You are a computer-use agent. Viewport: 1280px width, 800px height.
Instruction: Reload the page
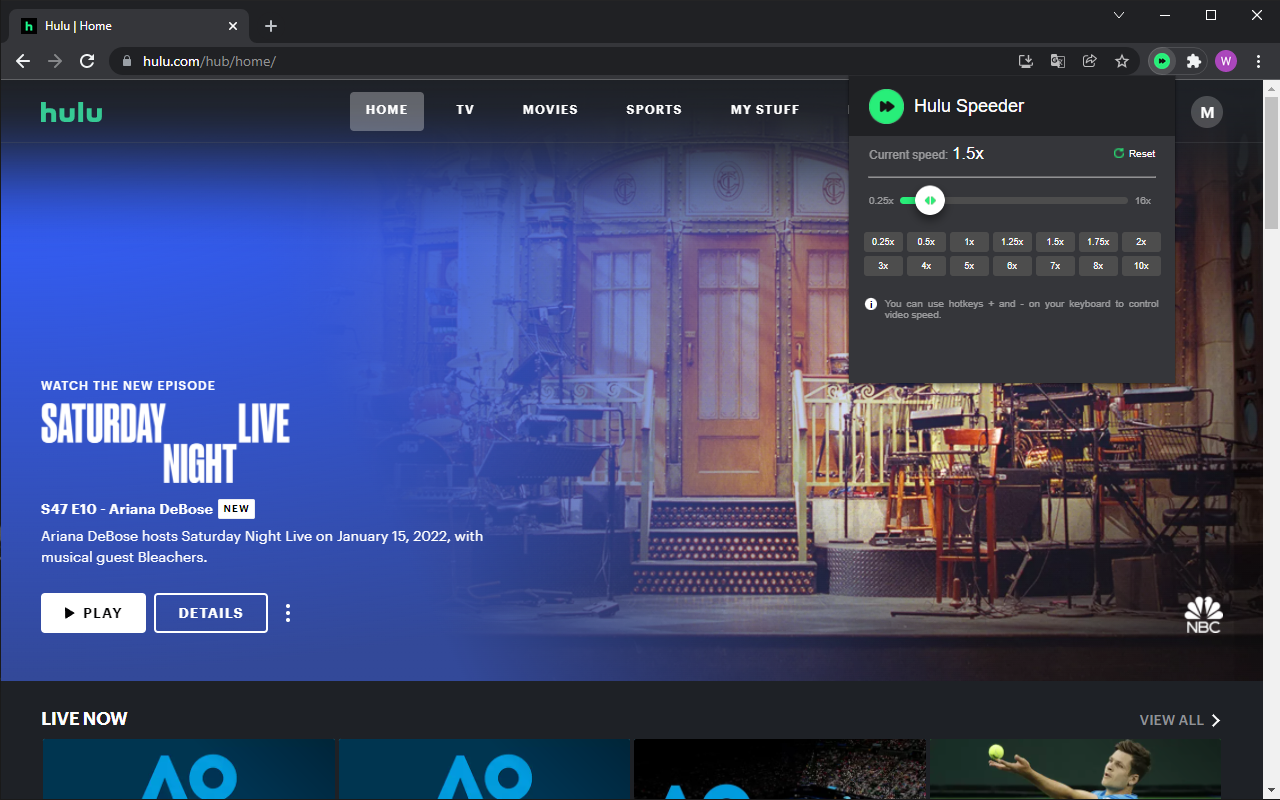(x=87, y=61)
